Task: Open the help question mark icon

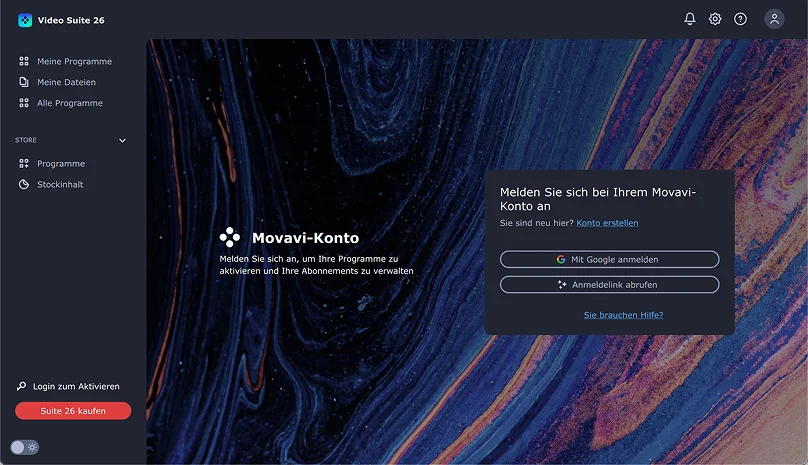Action: coord(740,19)
